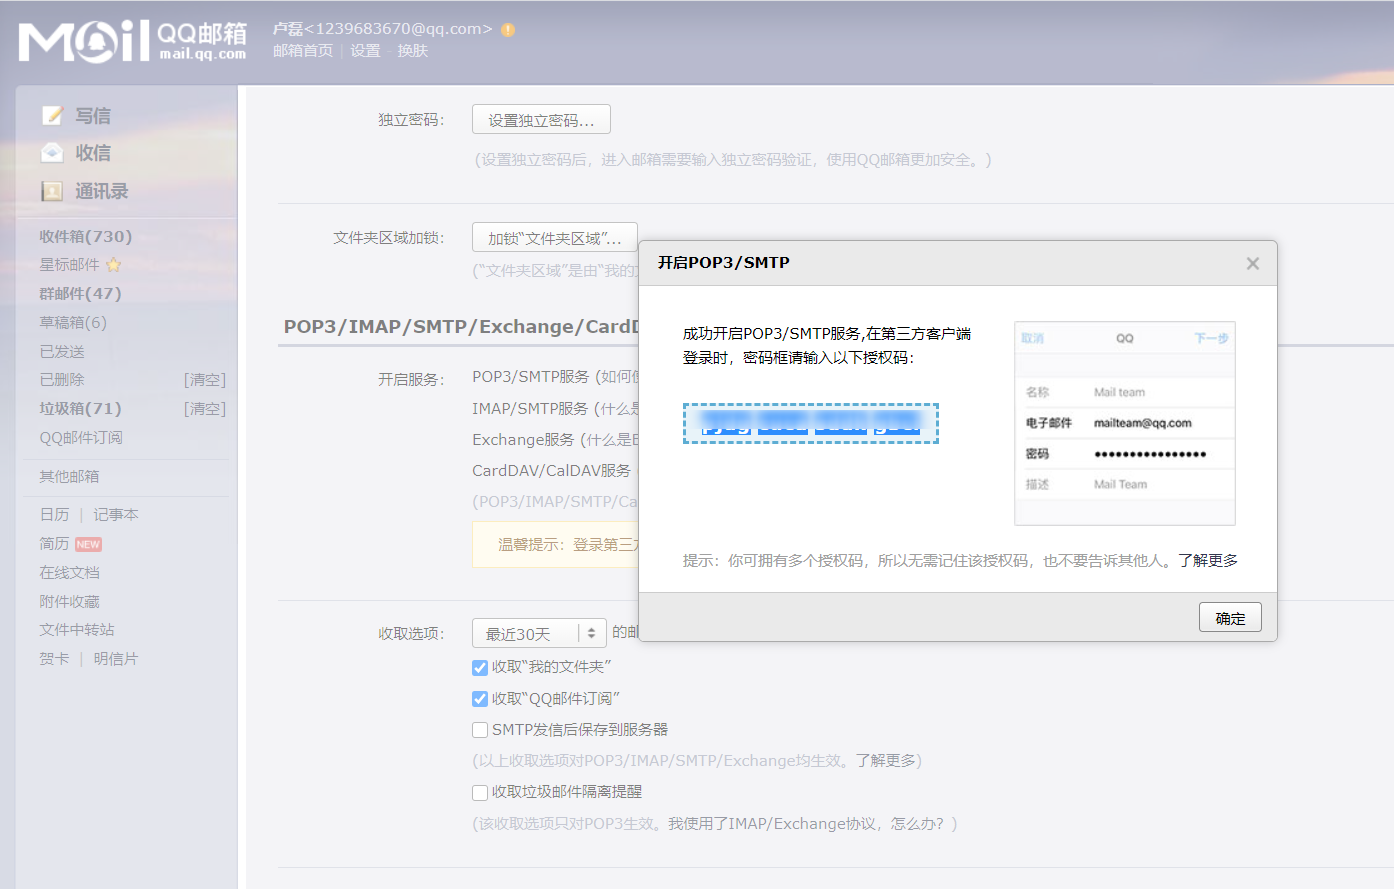Enable SMTP发信后保存到服务器

click(480, 730)
